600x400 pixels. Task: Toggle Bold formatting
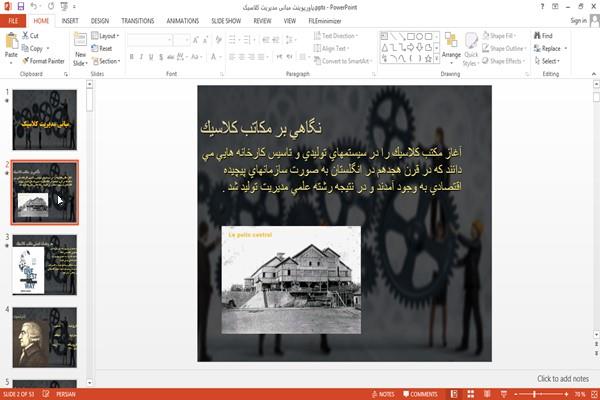coord(131,57)
